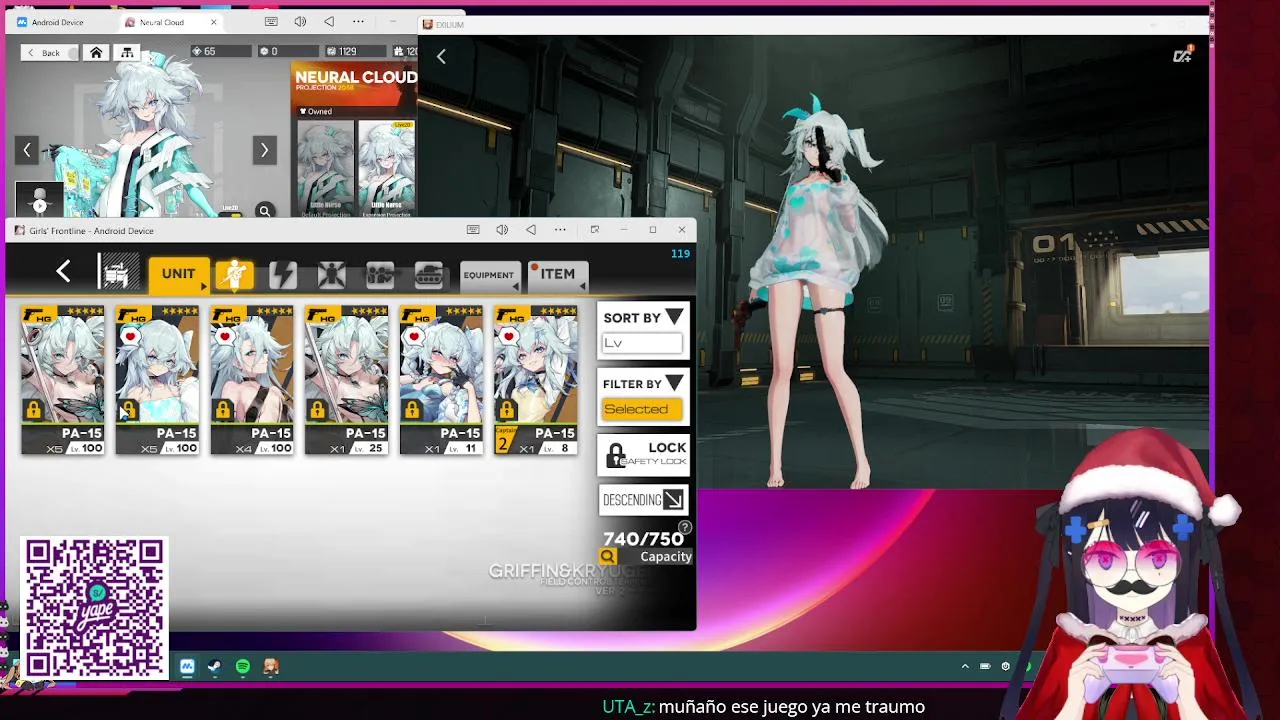This screenshot has height=720, width=1280.
Task: Select PA-15 card Lv.8 Captain 2
Action: [x=536, y=380]
